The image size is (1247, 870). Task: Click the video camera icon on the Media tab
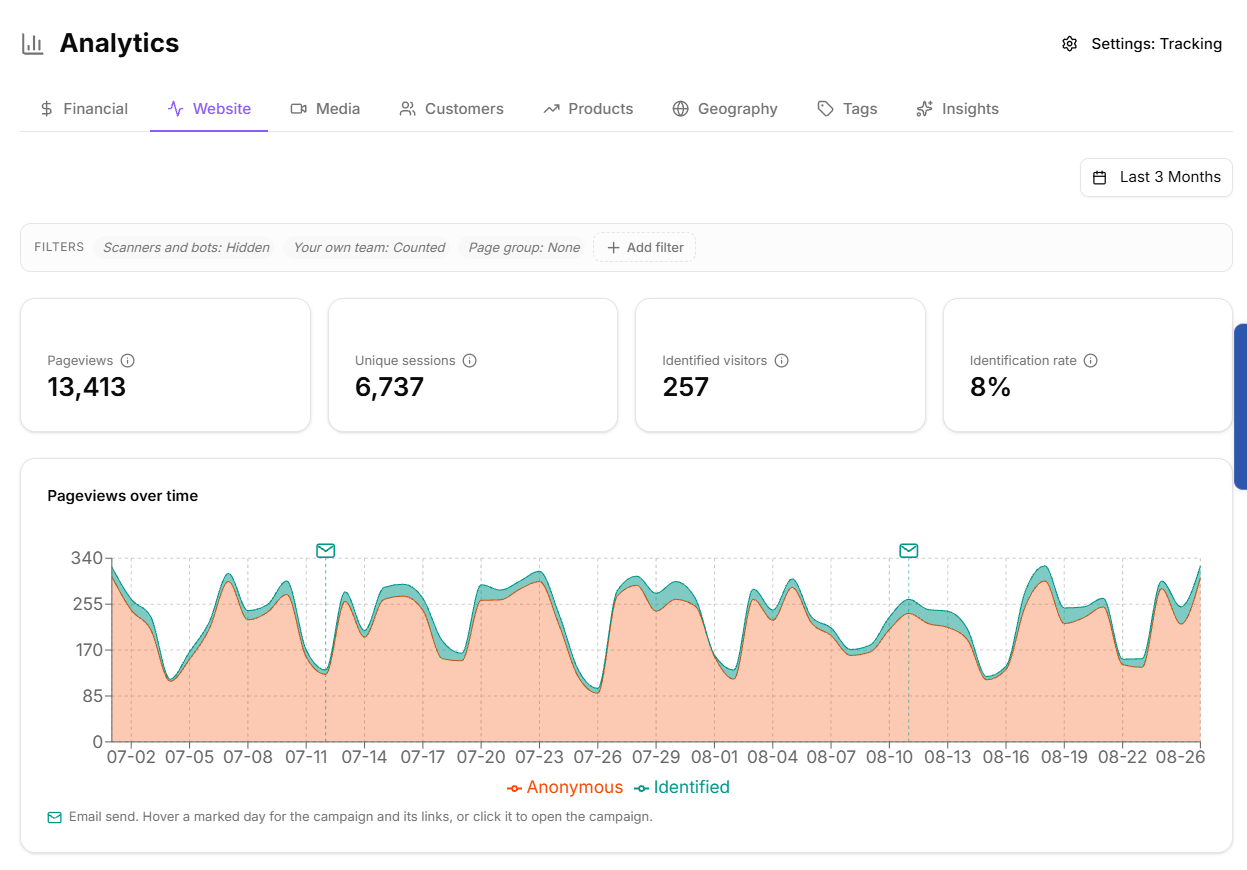[x=298, y=109]
